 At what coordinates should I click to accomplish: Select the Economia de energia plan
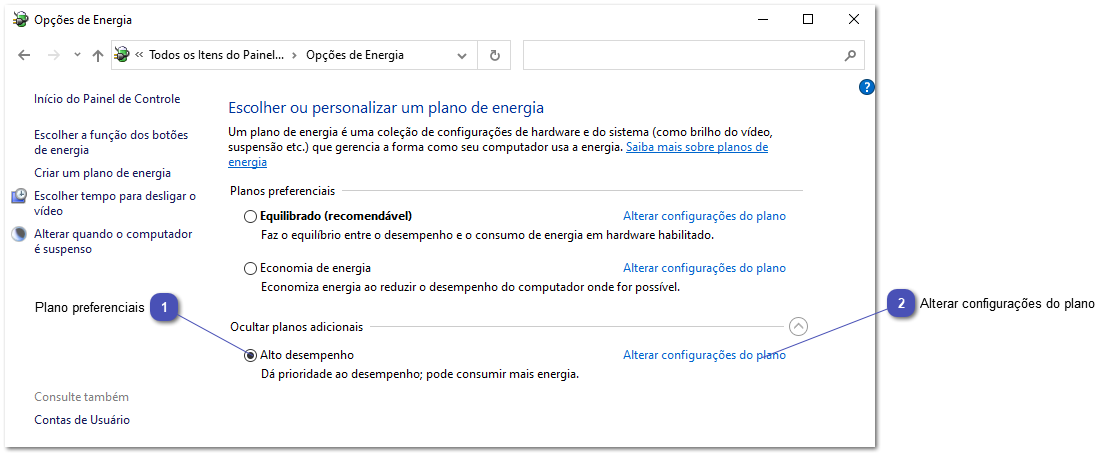point(250,268)
